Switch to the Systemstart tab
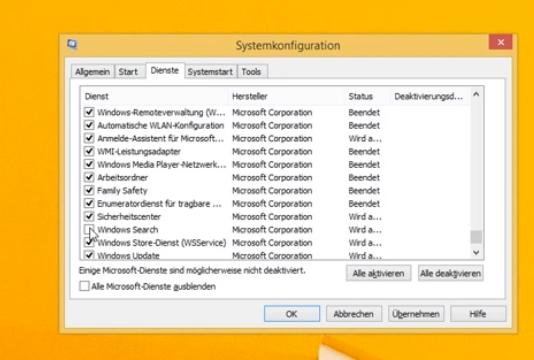This screenshot has width=534, height=360. point(210,72)
